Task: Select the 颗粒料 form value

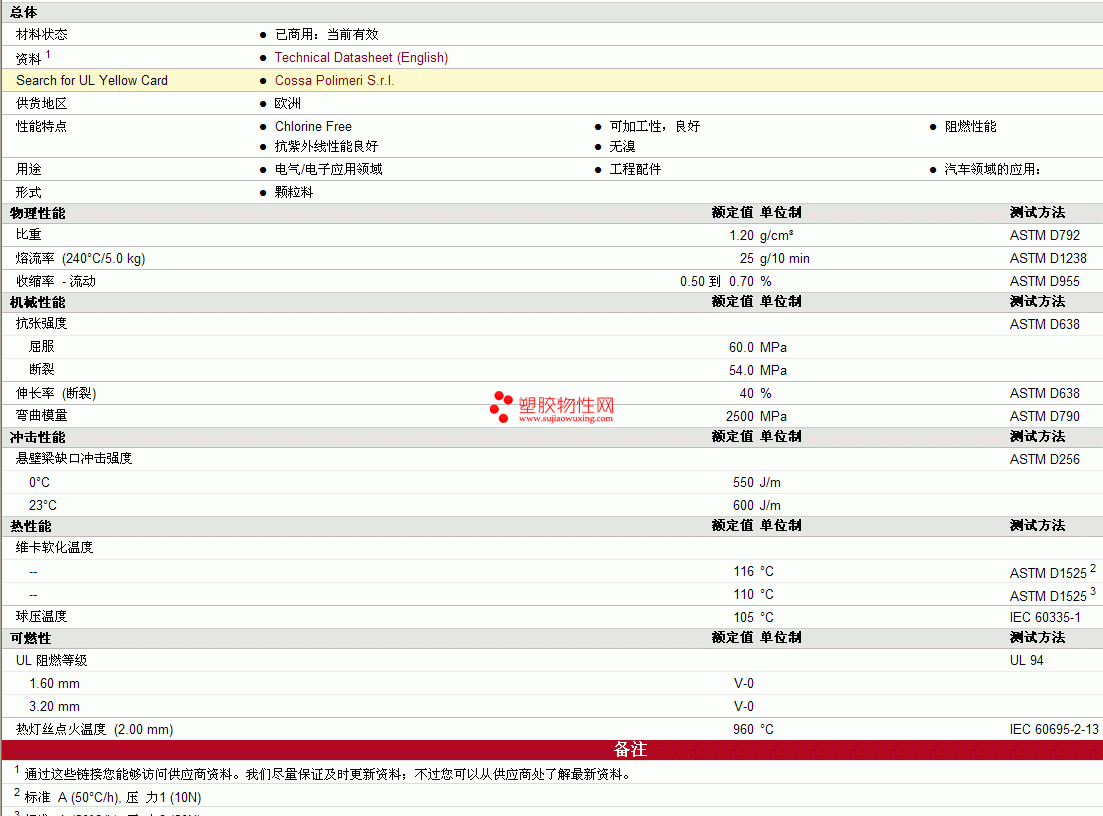Action: pos(294,193)
